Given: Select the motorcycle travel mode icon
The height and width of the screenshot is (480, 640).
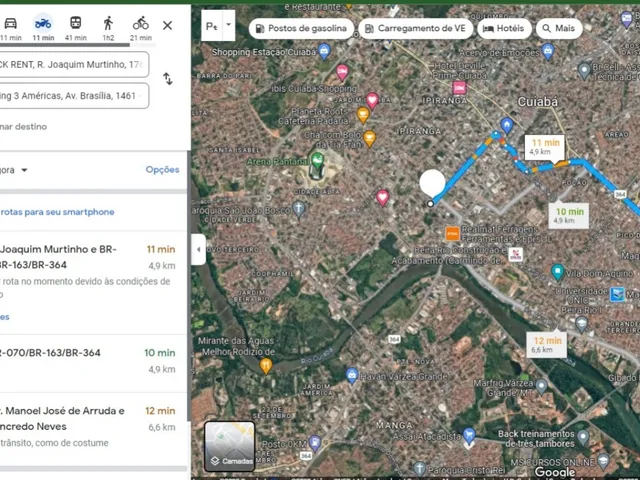Looking at the screenshot, I should [43, 24].
